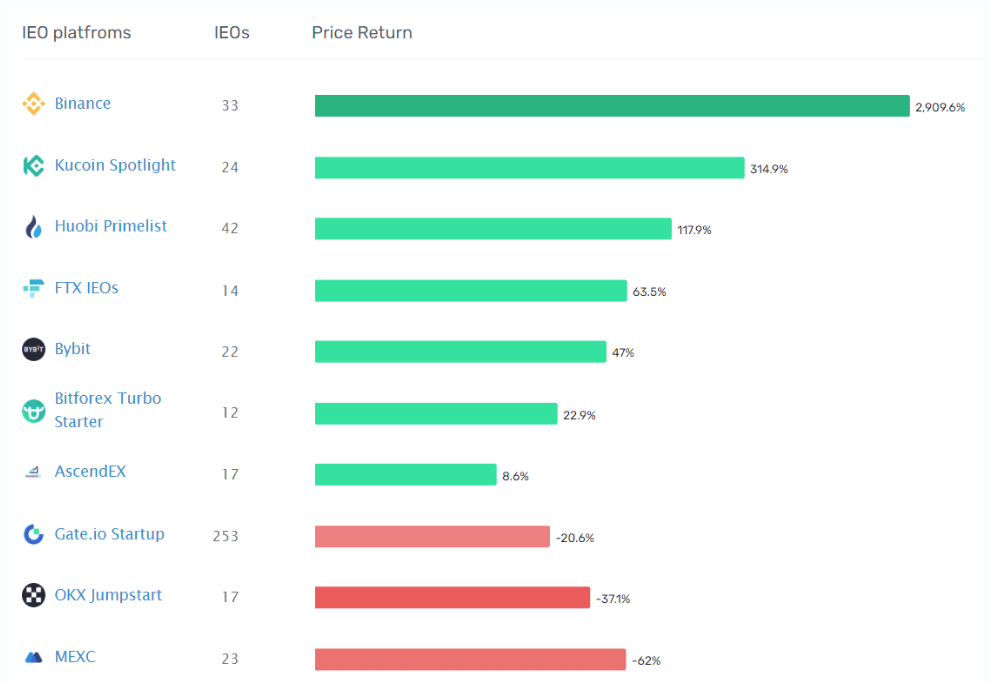The image size is (990, 684).
Task: Open the OKX Jumpstart link
Action: pos(108,595)
